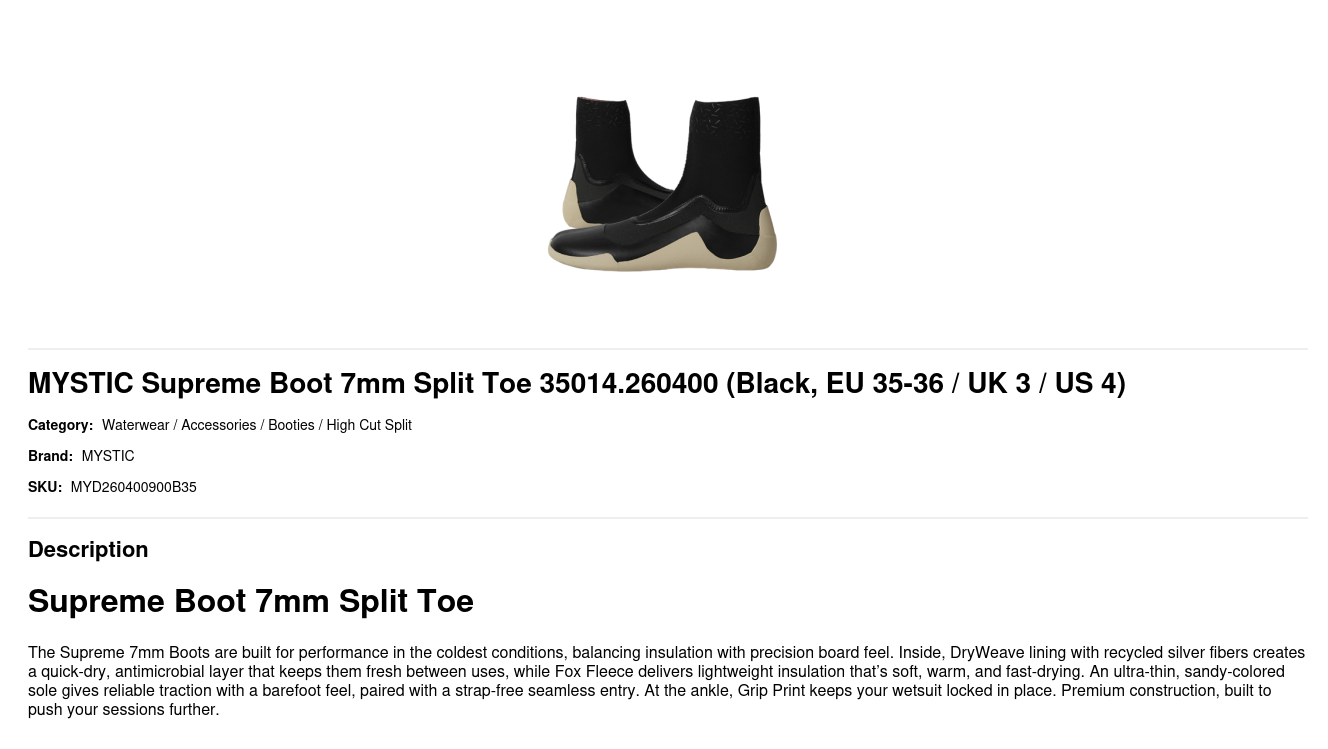Open the Waterwear category link
This screenshot has height=749, width=1328.
coord(135,425)
